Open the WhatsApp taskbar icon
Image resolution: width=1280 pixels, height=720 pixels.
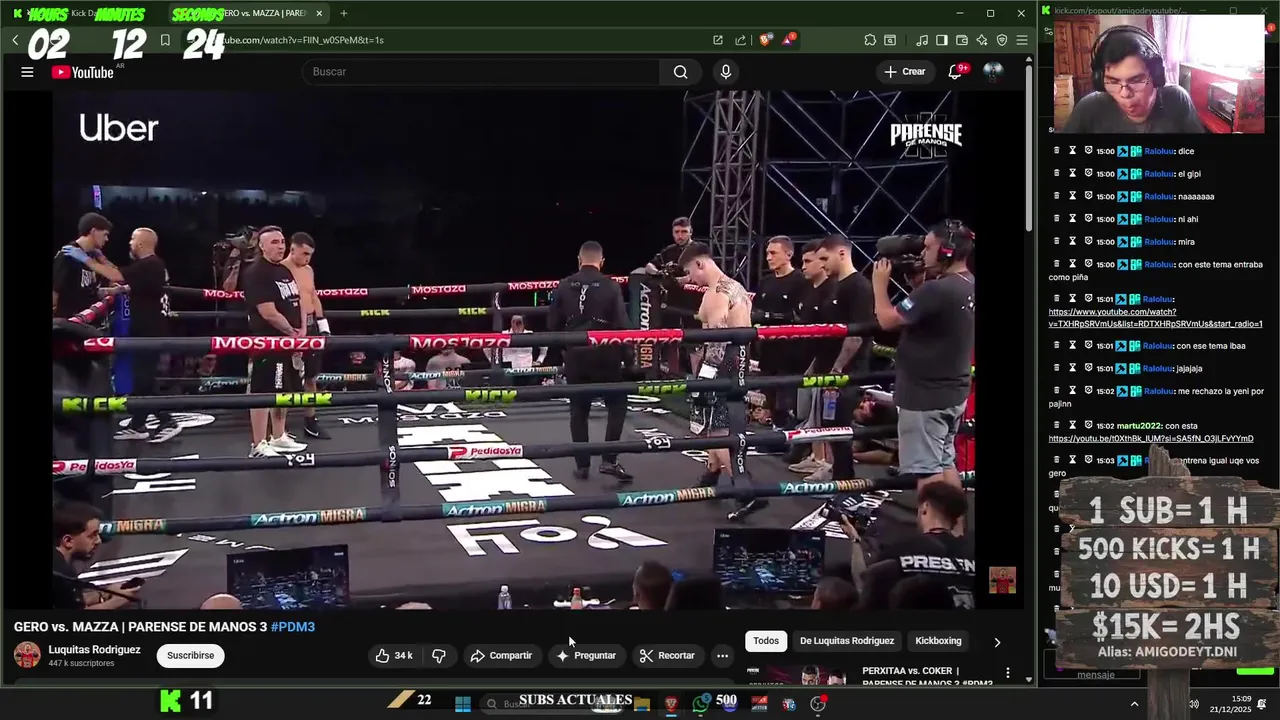pyautogui.click(x=701, y=704)
